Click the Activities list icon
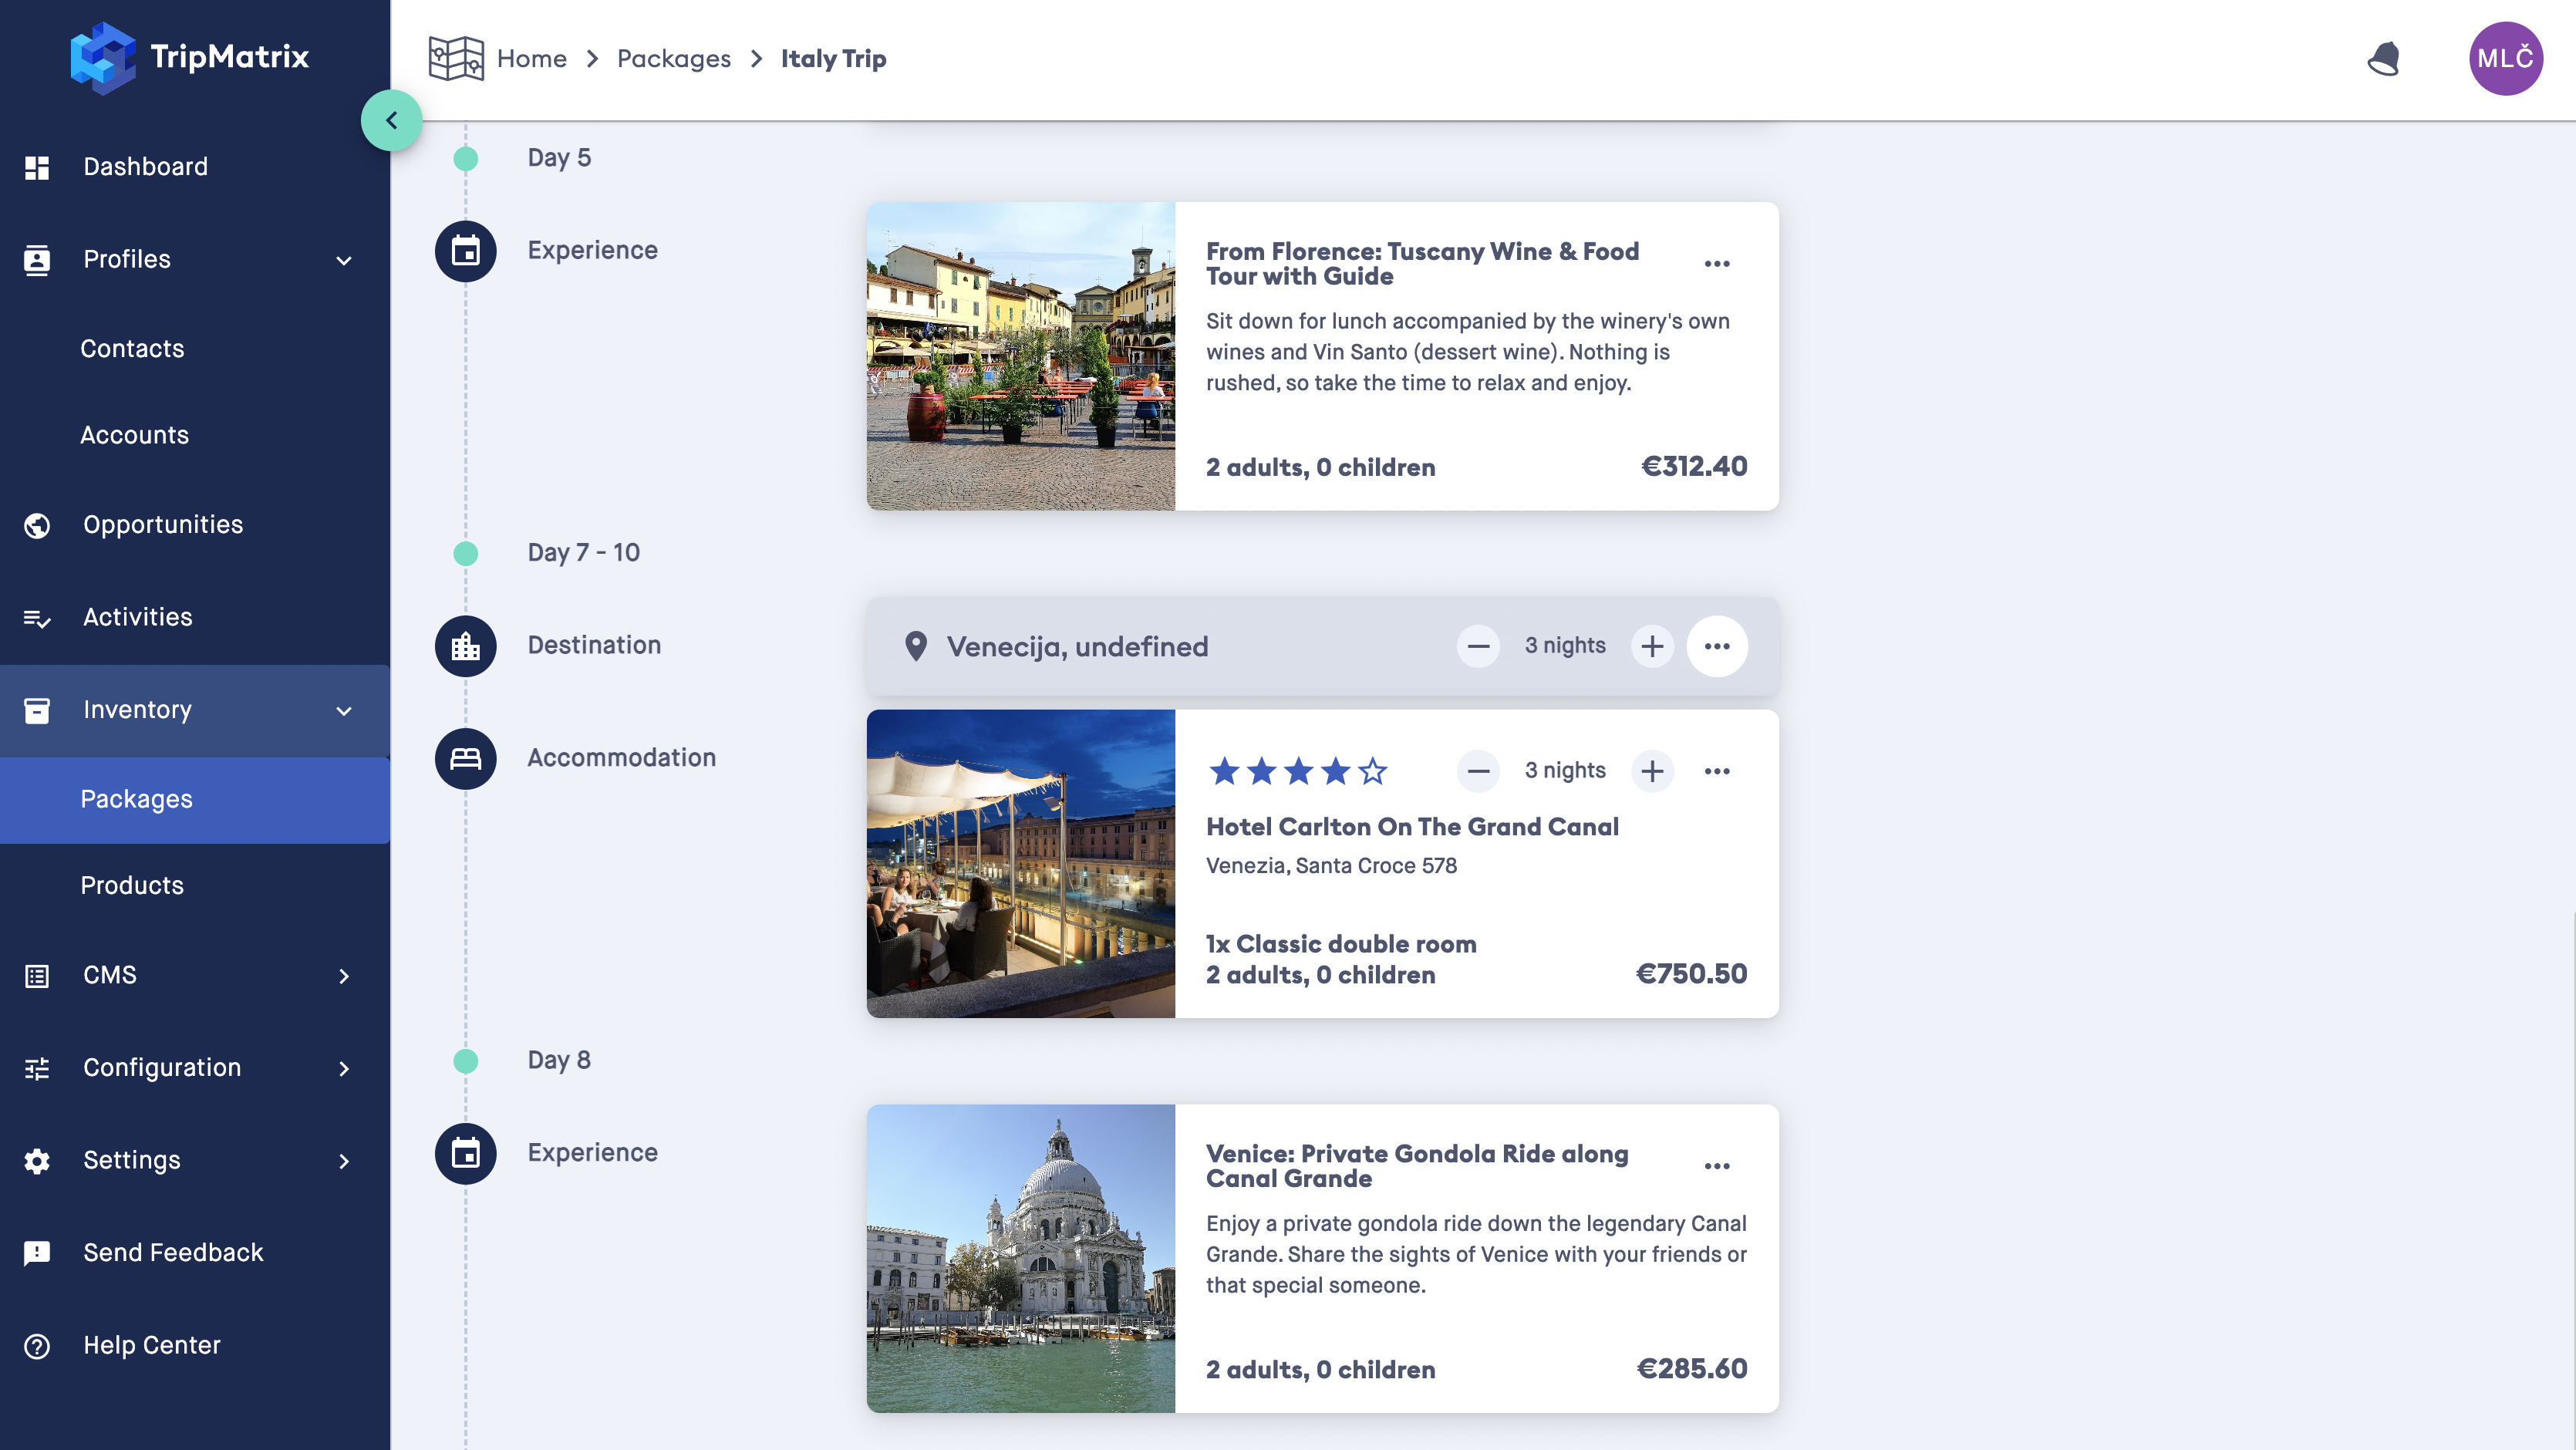Screen dimensions: 2576x1450 (37, 617)
